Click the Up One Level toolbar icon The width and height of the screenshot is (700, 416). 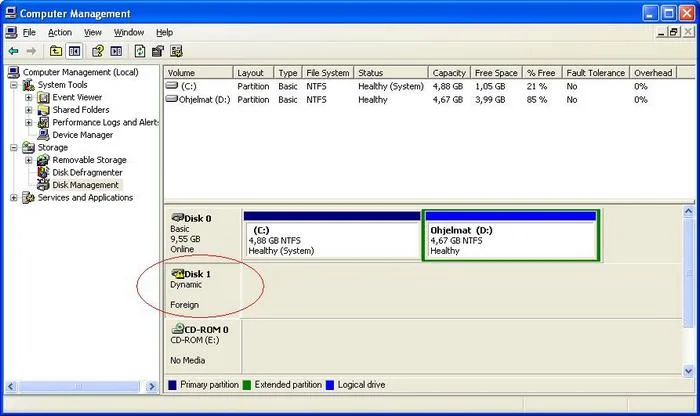click(x=56, y=51)
